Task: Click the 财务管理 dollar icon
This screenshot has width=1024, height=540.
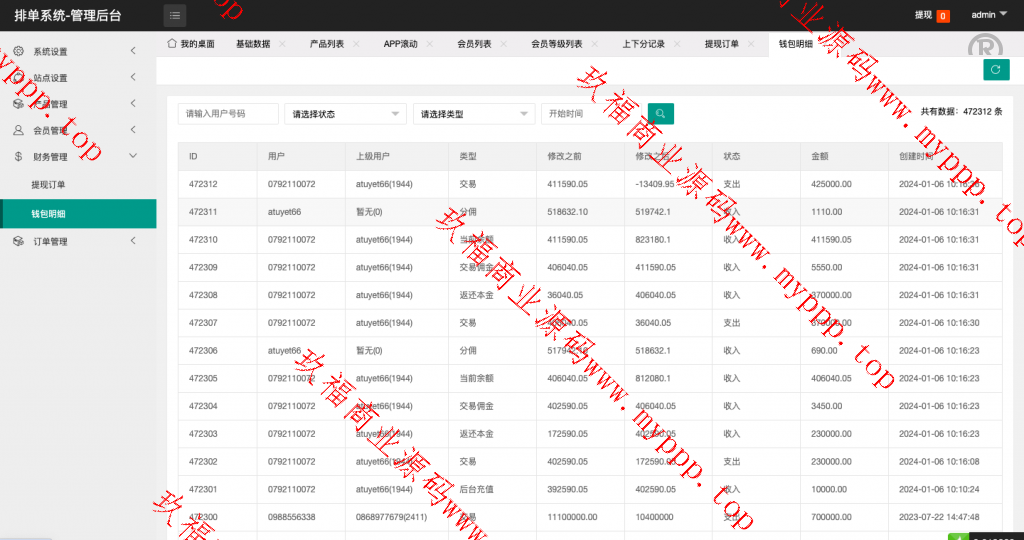Action: [x=18, y=156]
